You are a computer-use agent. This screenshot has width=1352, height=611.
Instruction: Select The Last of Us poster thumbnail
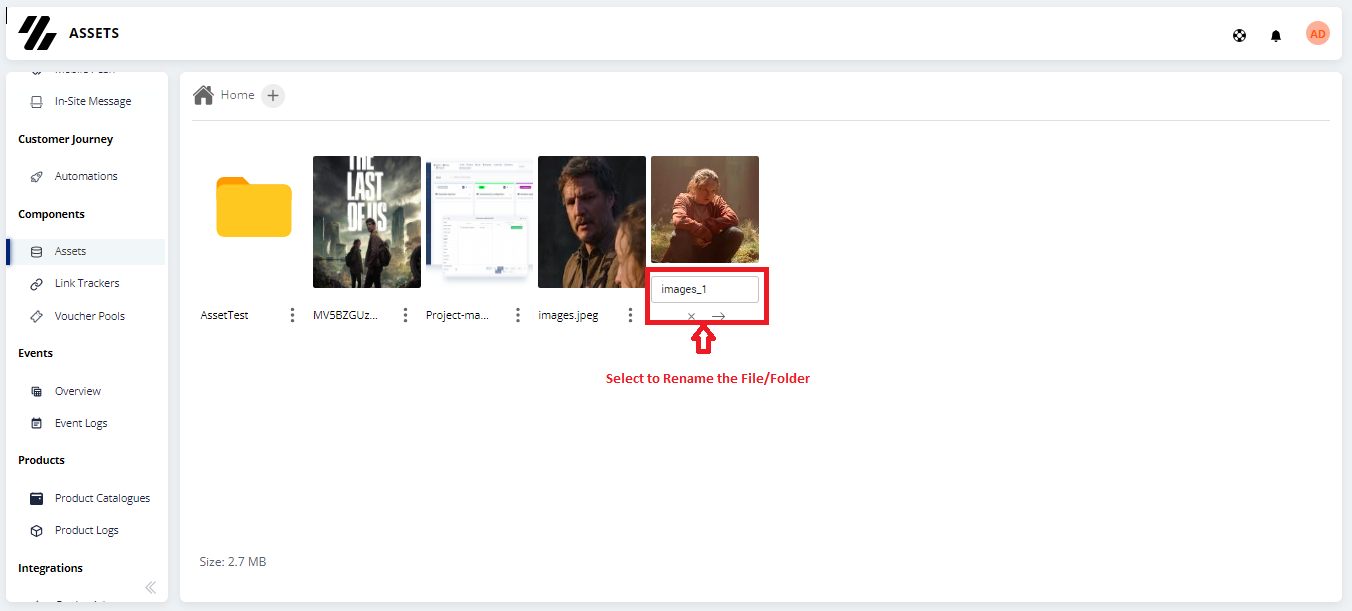point(367,222)
